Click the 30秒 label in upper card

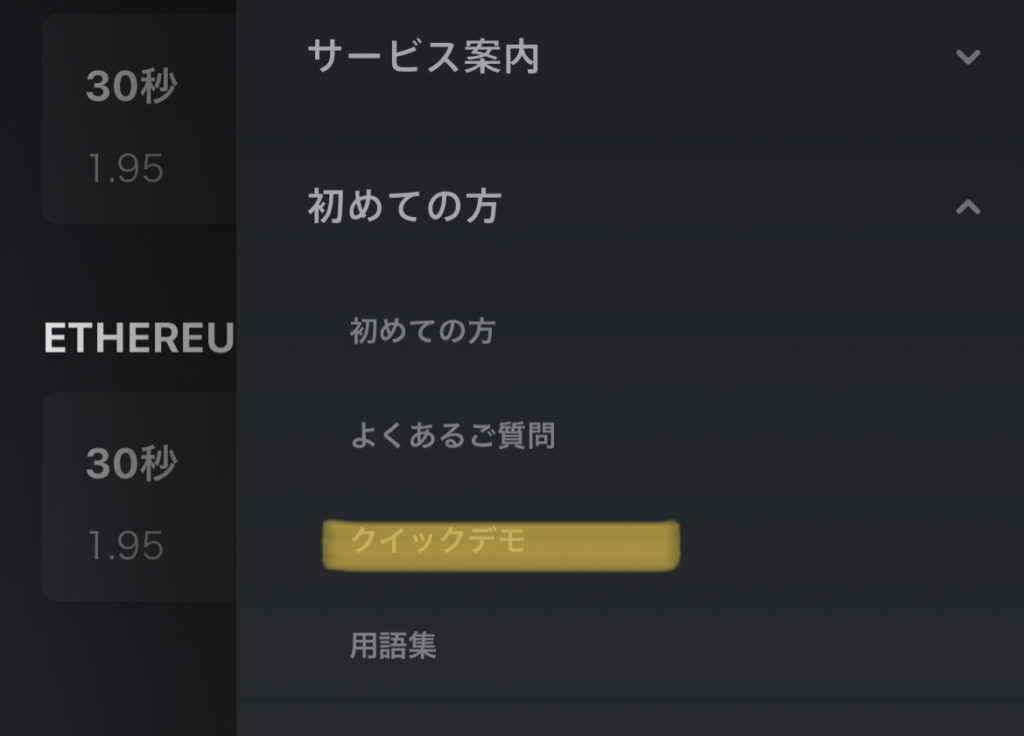click(x=131, y=87)
